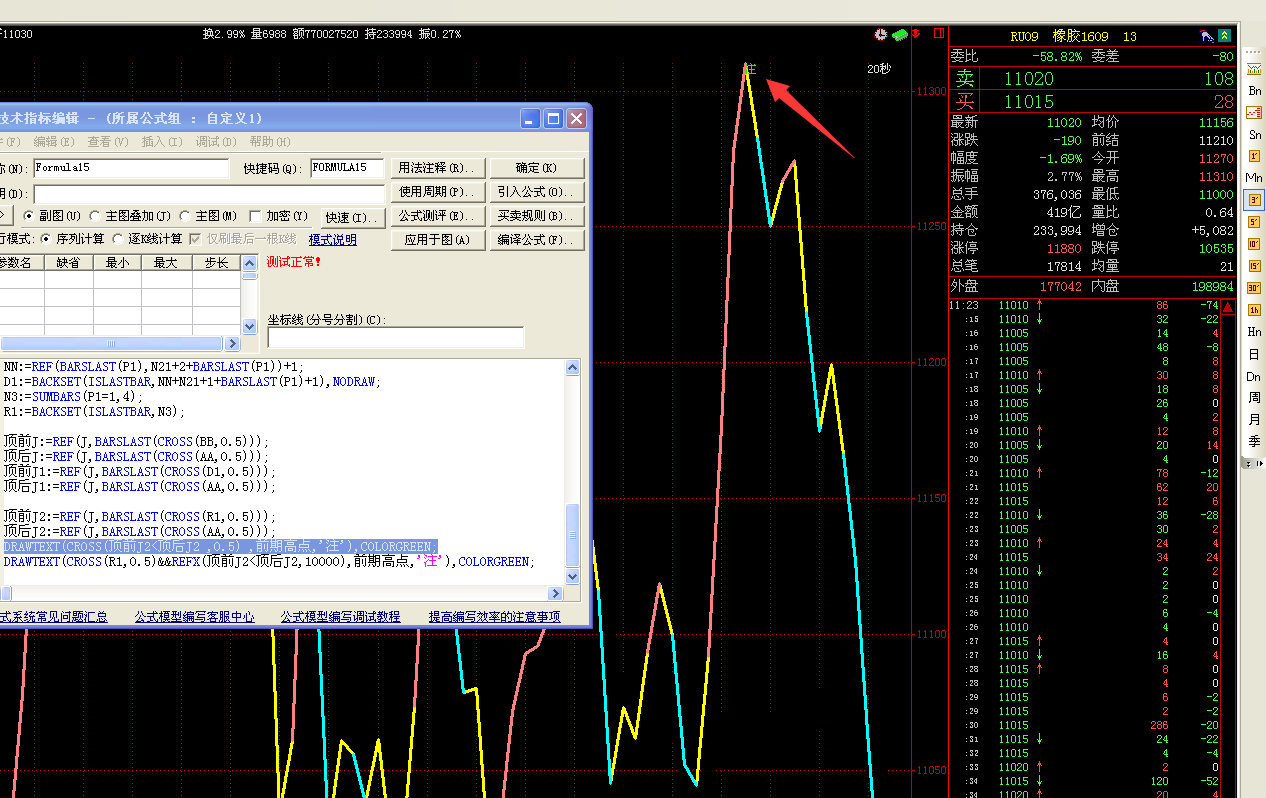
Task: Click the 编译公式(F) button
Action: click(536, 240)
